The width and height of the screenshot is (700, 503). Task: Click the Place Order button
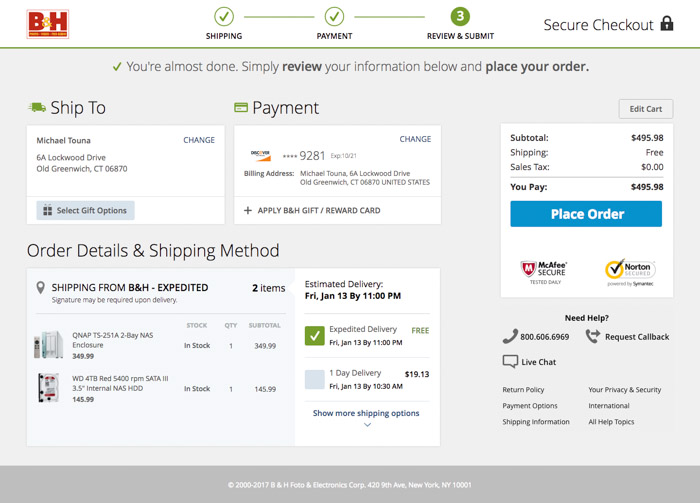tap(586, 214)
